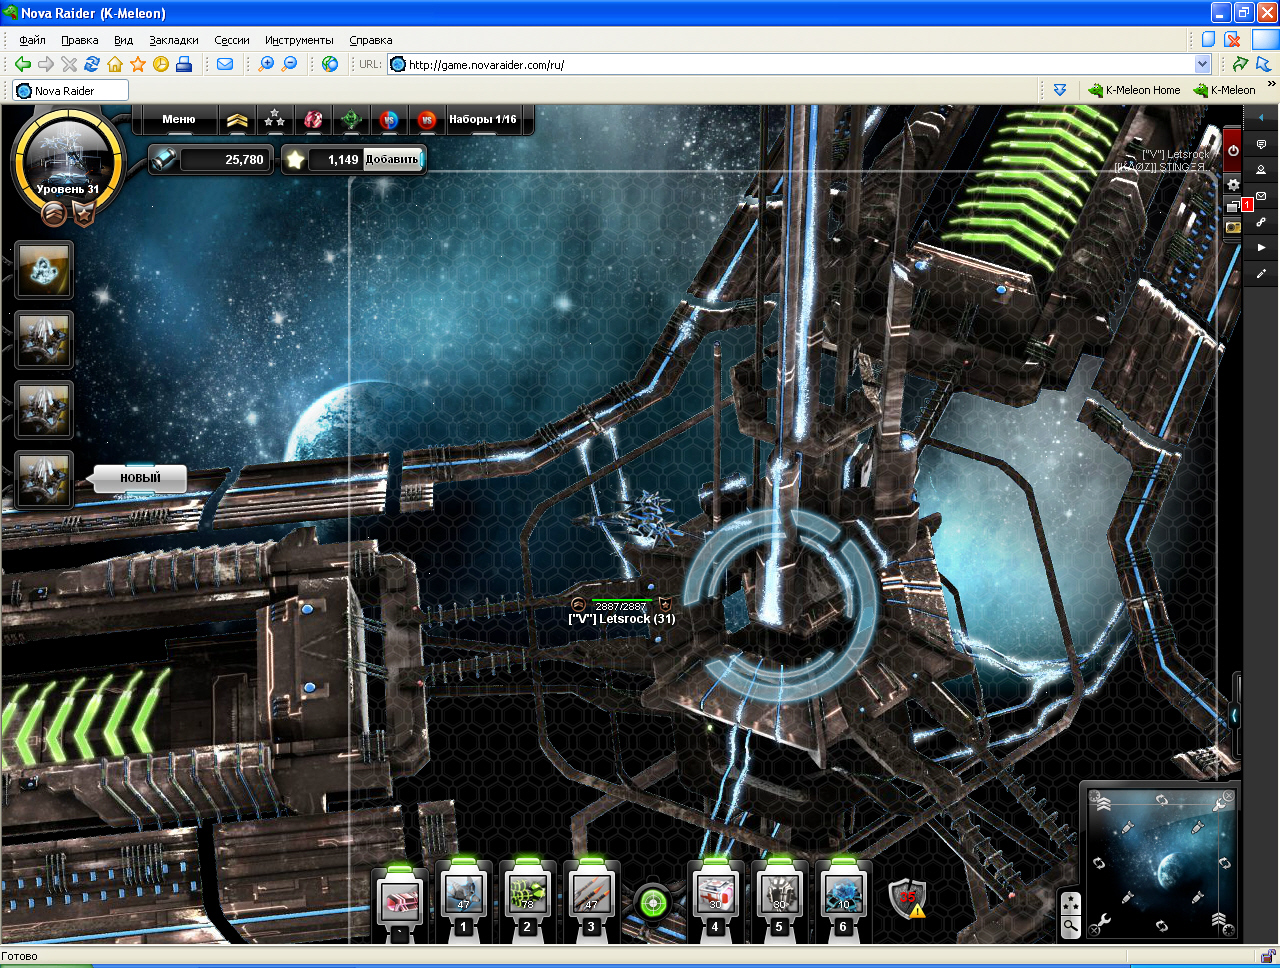This screenshot has width=1280, height=968.
Task: Click the Меню game button
Action: point(179,119)
